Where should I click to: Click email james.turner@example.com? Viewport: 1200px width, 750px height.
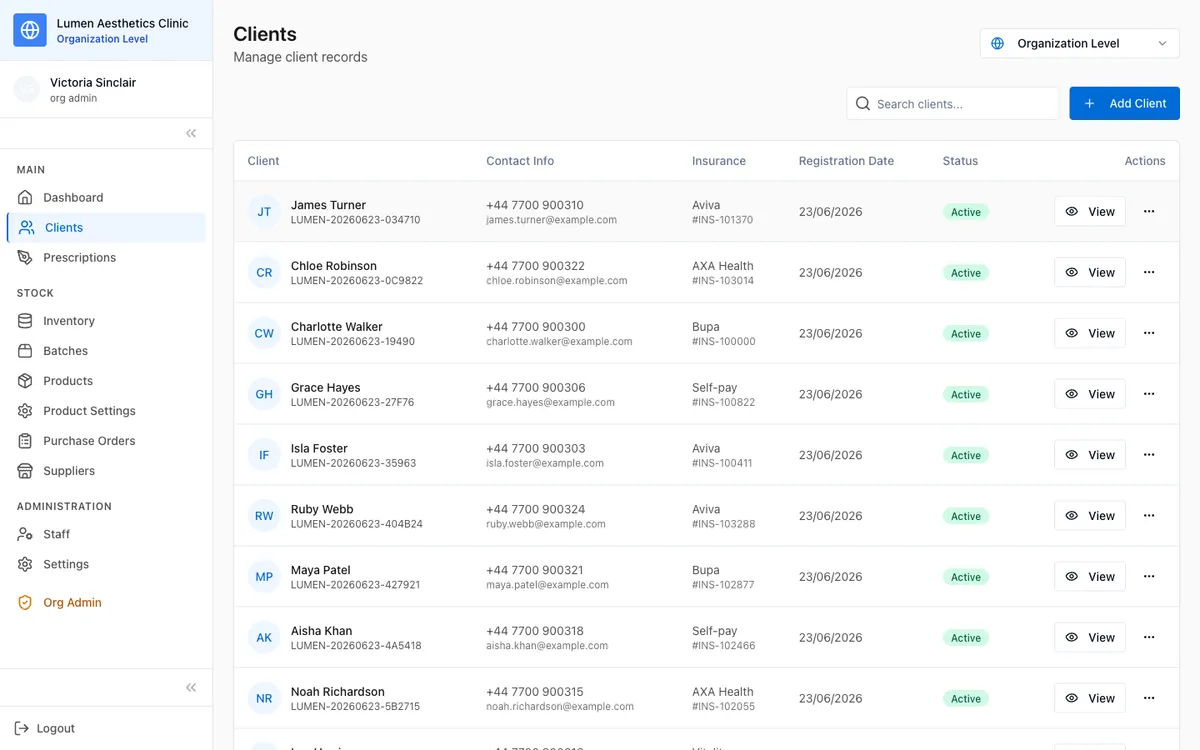[551, 220]
